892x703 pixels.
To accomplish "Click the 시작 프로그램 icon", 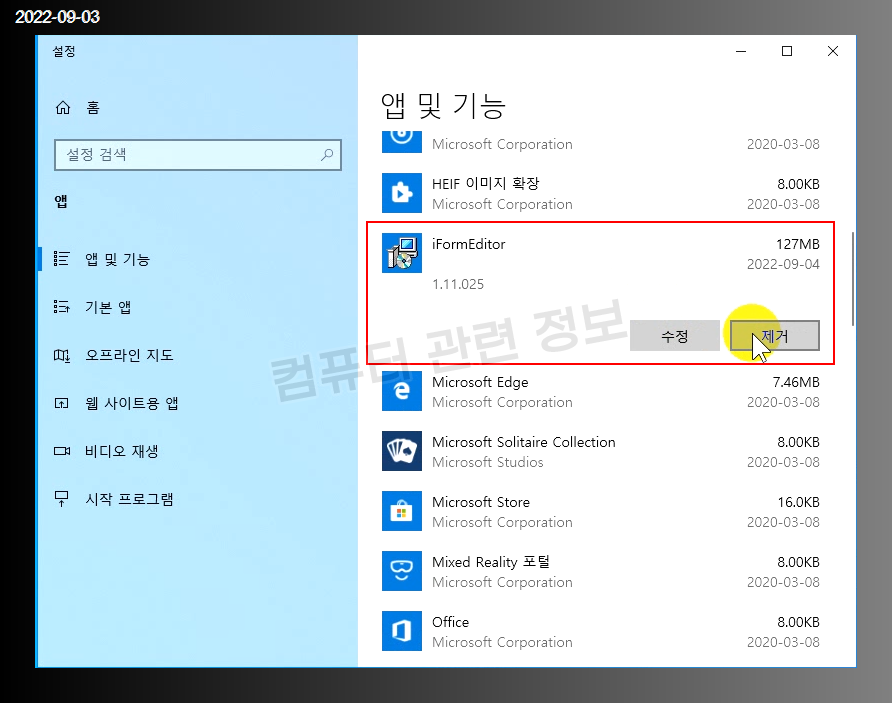I will tap(61, 499).
